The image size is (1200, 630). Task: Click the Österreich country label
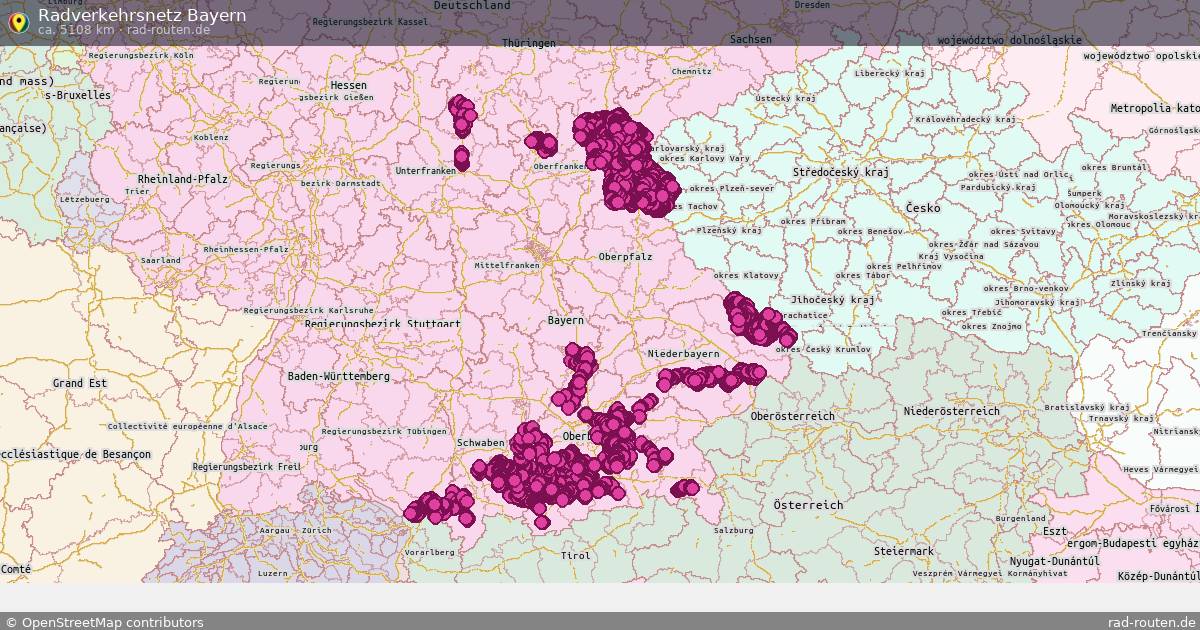806,504
